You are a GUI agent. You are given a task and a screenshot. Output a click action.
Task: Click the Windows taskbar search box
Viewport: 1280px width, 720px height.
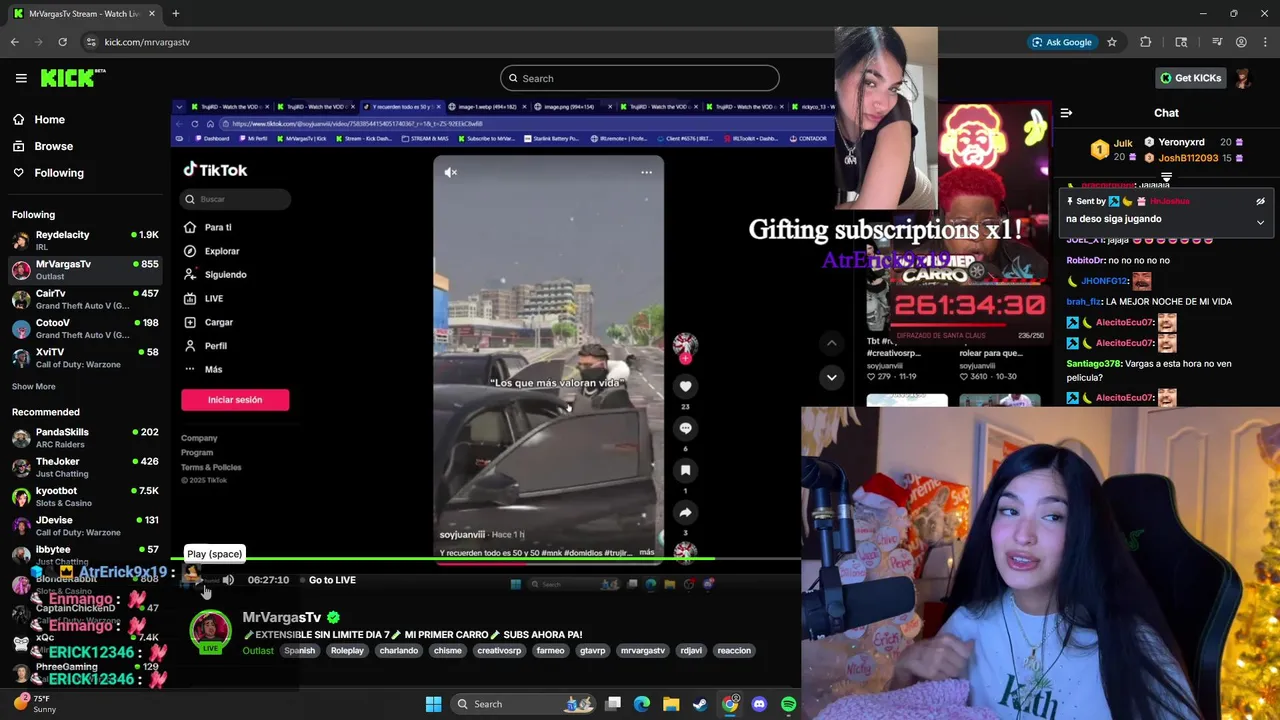click(x=521, y=704)
